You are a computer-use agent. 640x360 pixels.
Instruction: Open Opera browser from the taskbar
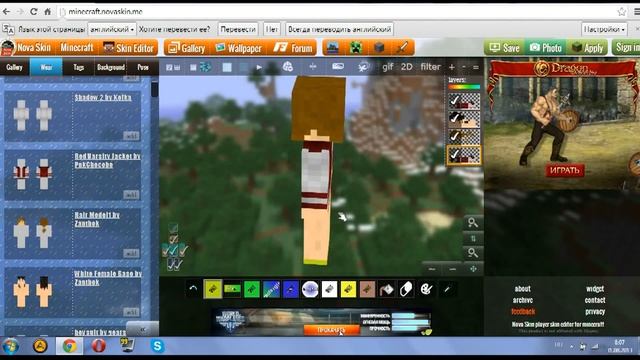[x=98, y=346]
